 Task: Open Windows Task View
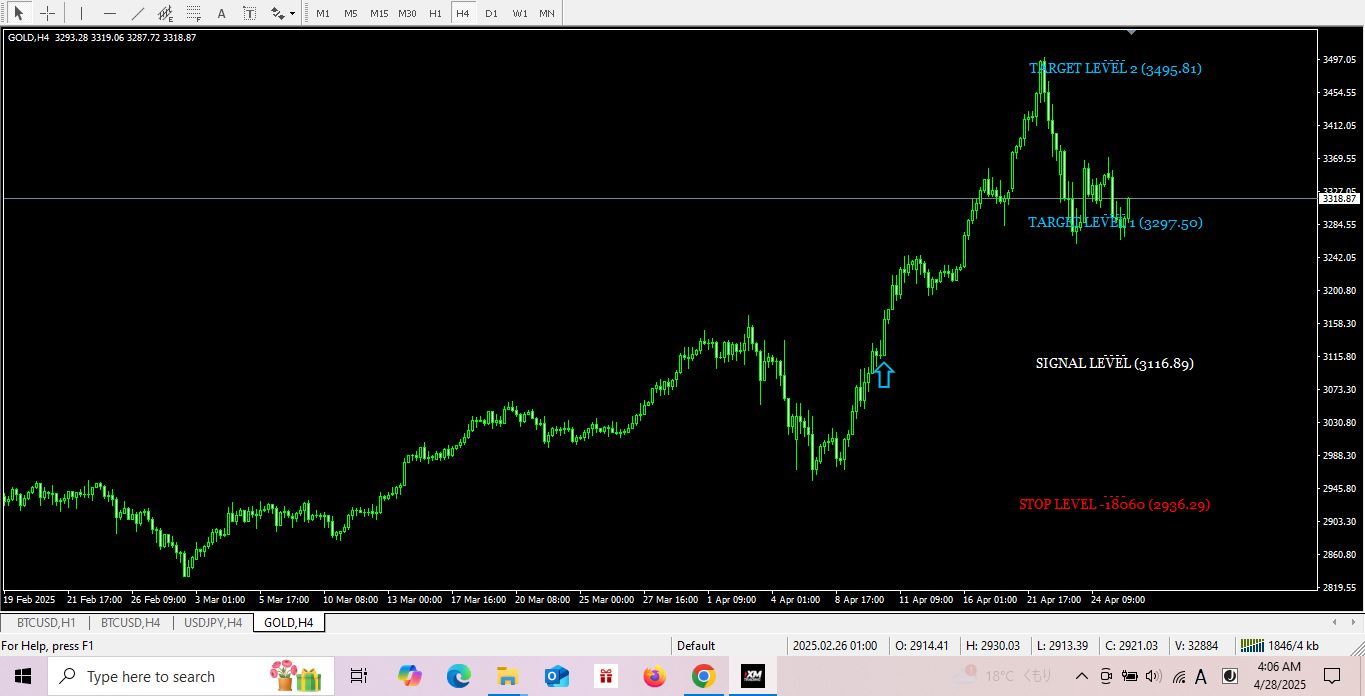(x=359, y=676)
